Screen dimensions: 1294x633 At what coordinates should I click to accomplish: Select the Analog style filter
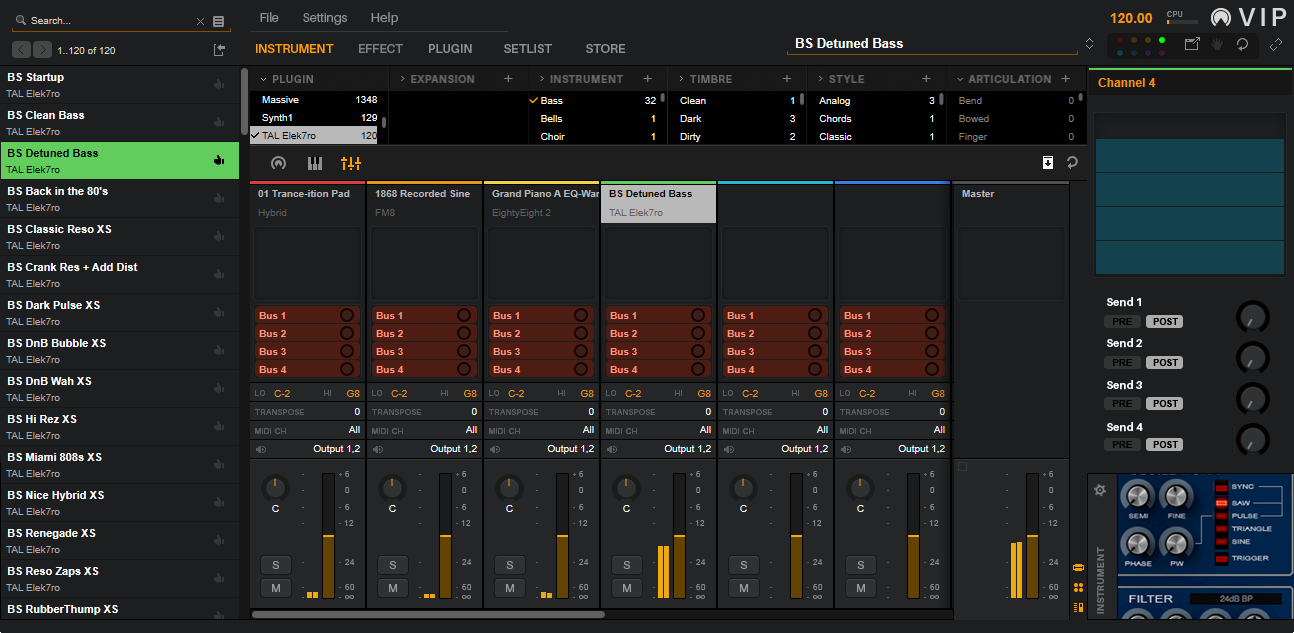click(x=876, y=101)
